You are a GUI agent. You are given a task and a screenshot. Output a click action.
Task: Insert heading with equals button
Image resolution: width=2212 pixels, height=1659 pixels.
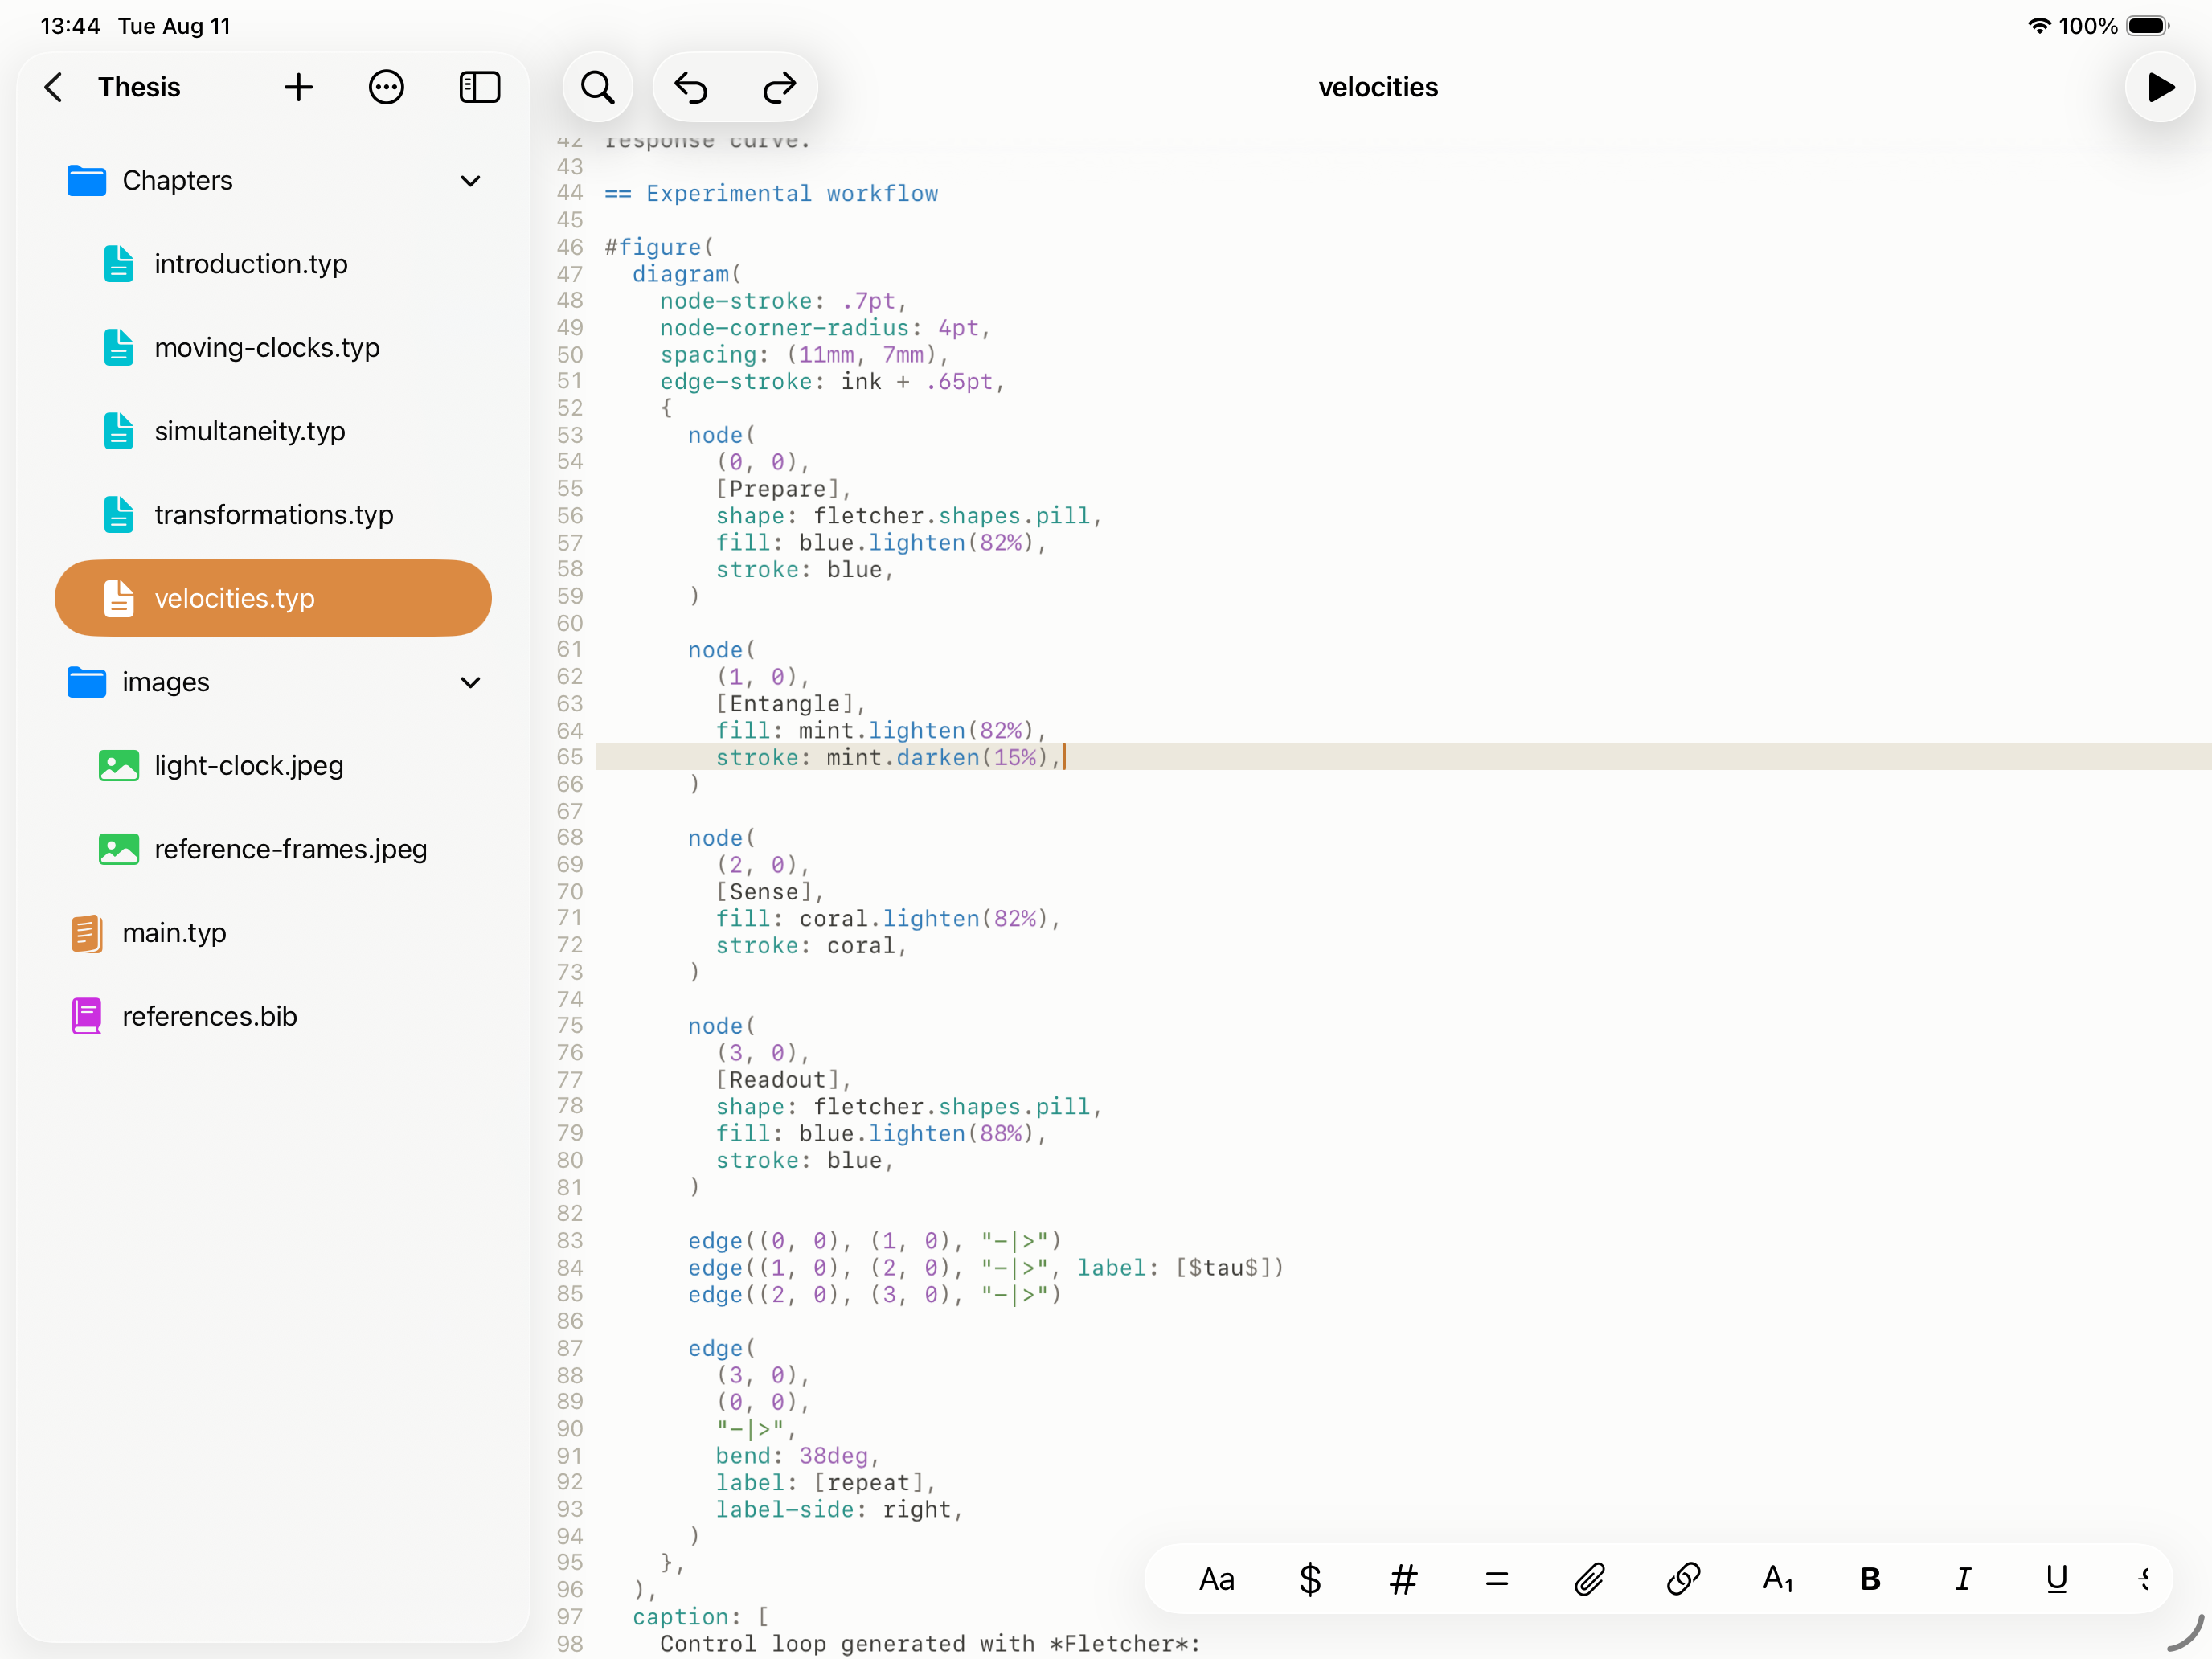click(1496, 1579)
